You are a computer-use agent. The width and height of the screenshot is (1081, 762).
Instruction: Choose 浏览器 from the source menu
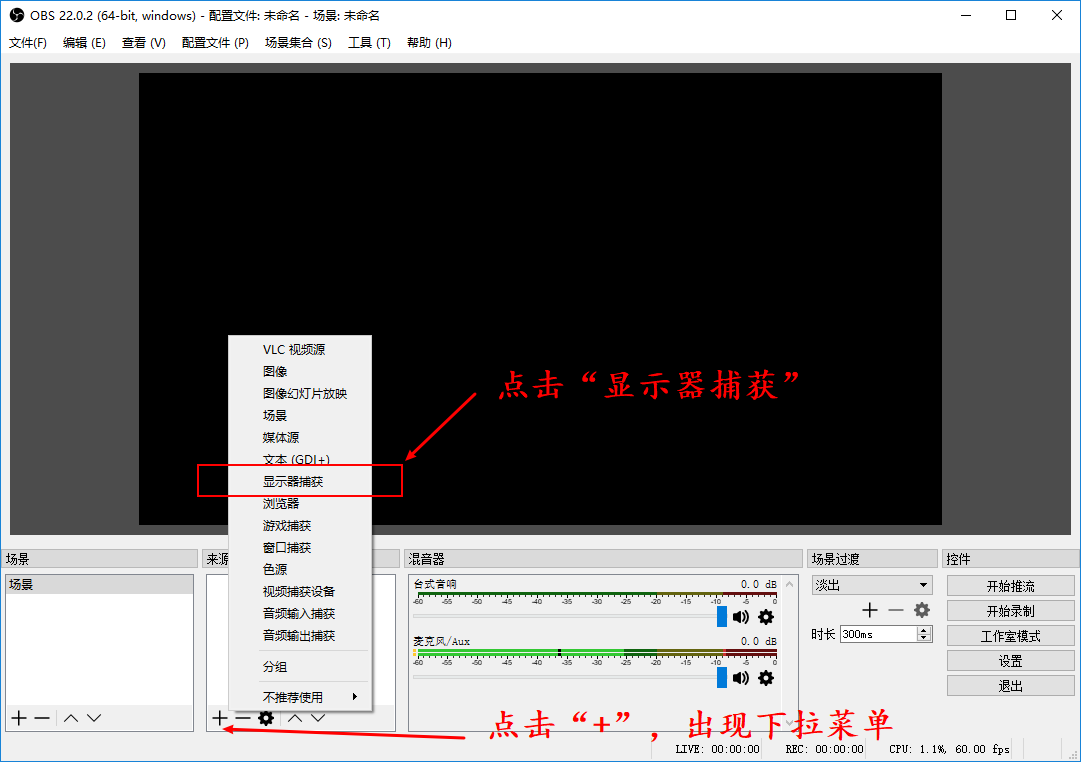pos(300,503)
